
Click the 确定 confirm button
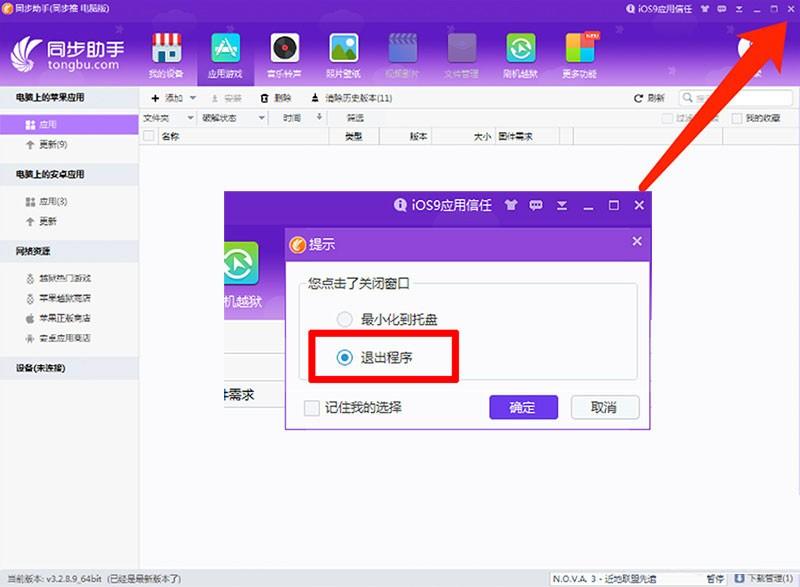click(522, 407)
